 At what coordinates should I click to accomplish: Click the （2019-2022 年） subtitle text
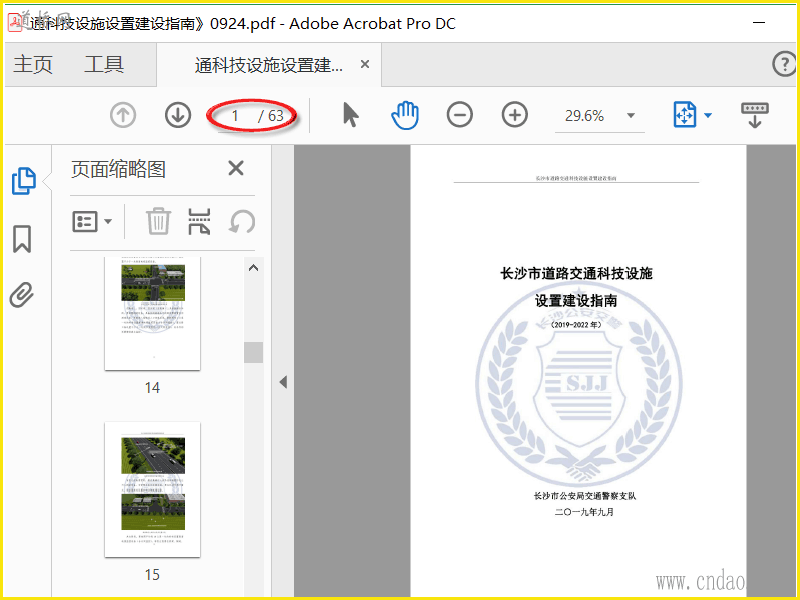point(577,324)
